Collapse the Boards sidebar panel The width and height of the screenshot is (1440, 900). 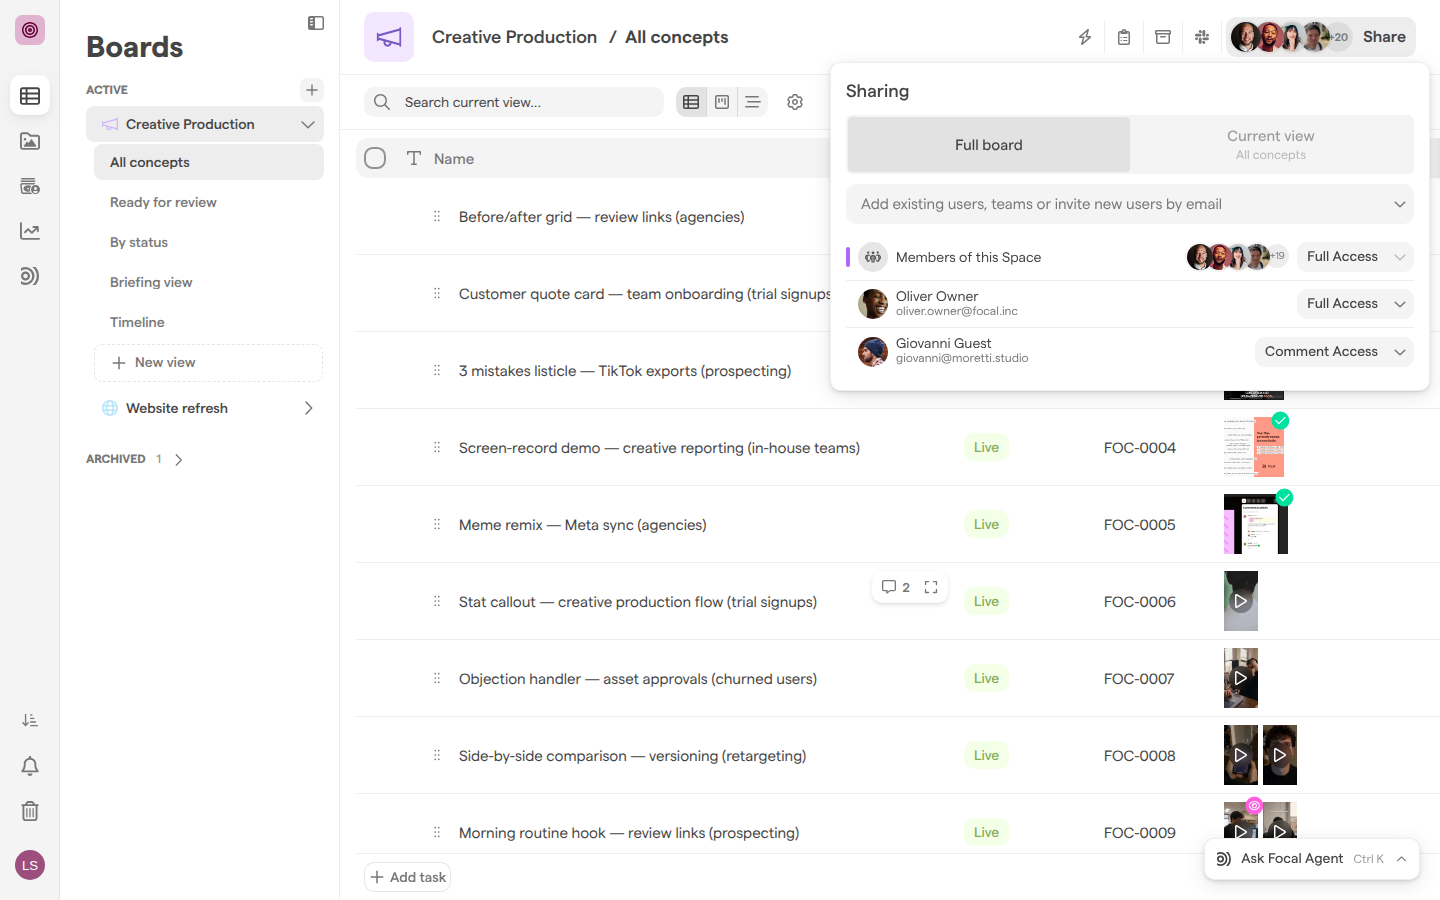point(316,23)
